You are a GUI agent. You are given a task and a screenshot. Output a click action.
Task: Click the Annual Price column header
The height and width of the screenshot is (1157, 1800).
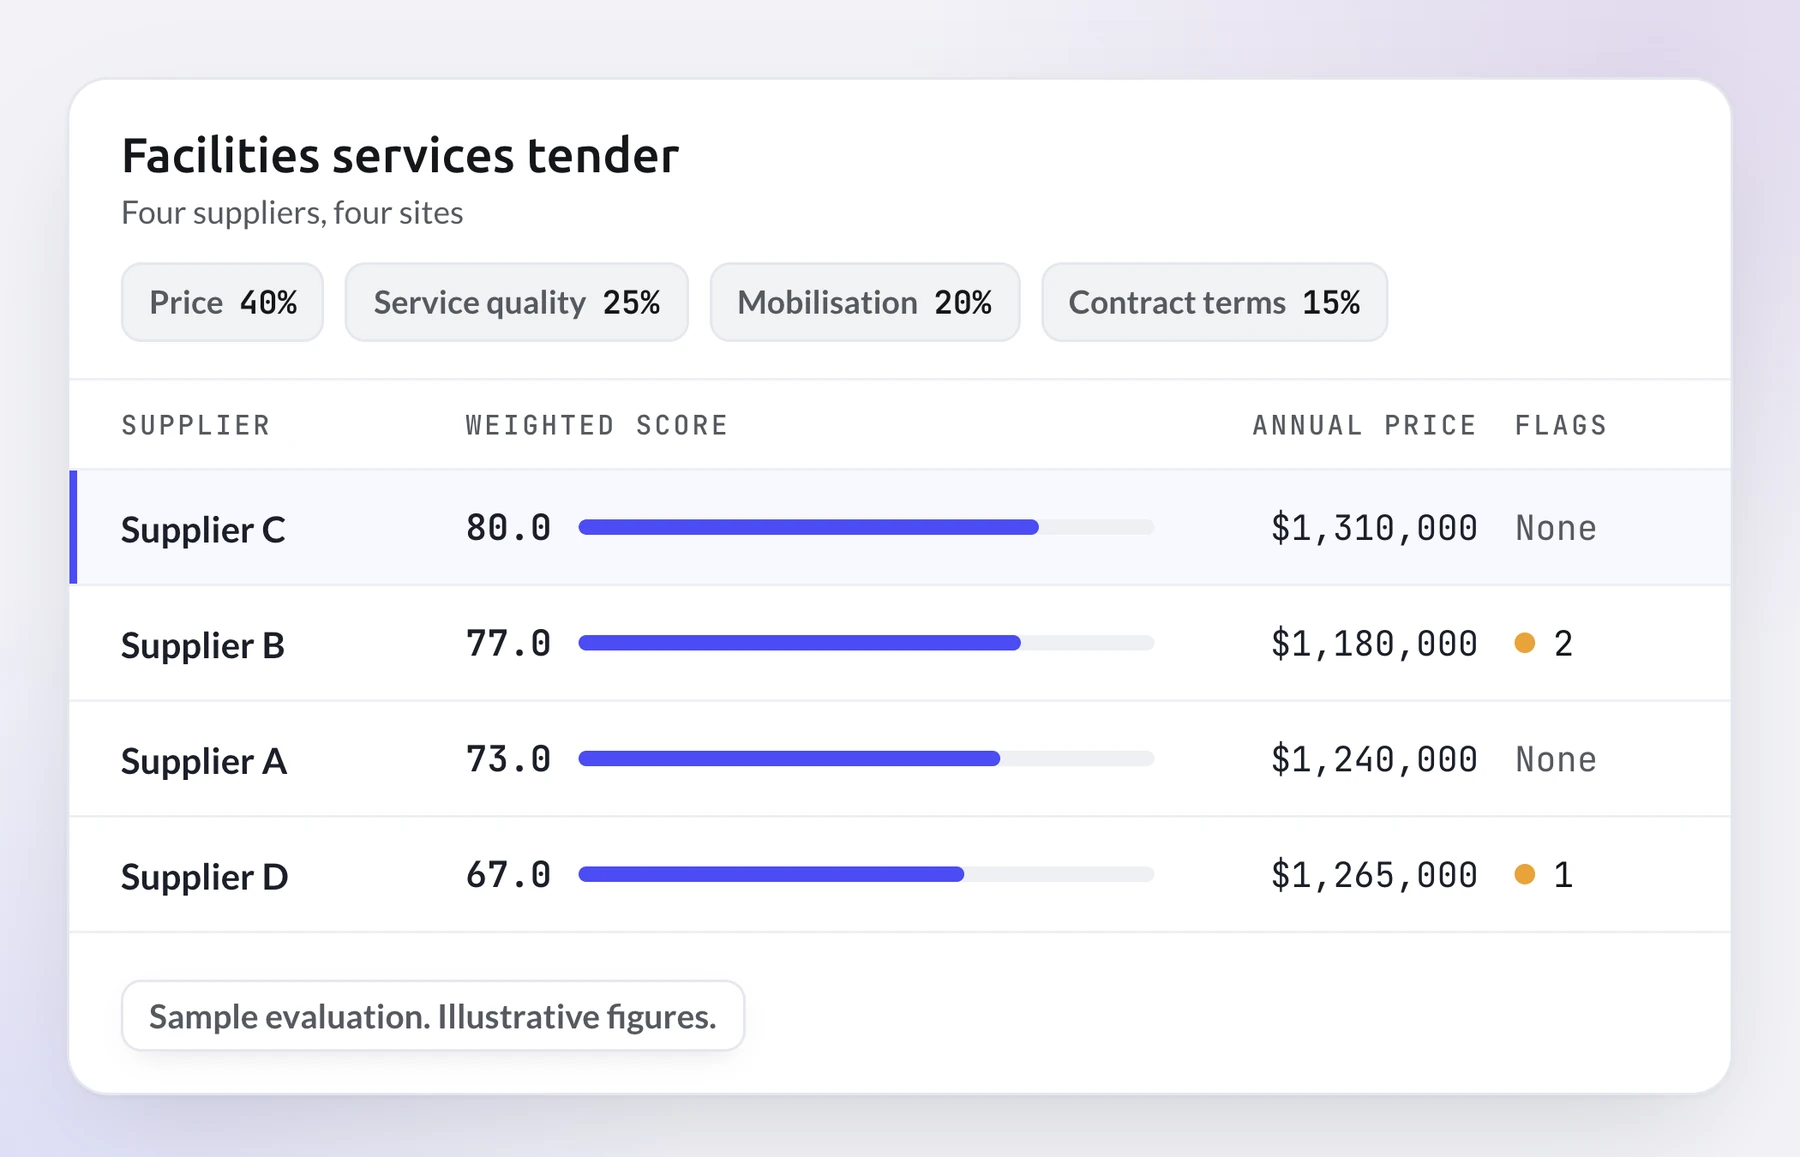pos(1364,425)
